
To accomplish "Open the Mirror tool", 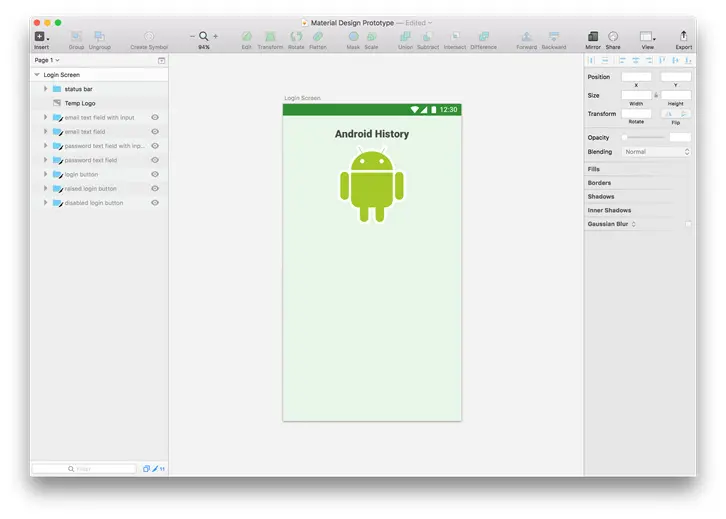I will 593,36.
